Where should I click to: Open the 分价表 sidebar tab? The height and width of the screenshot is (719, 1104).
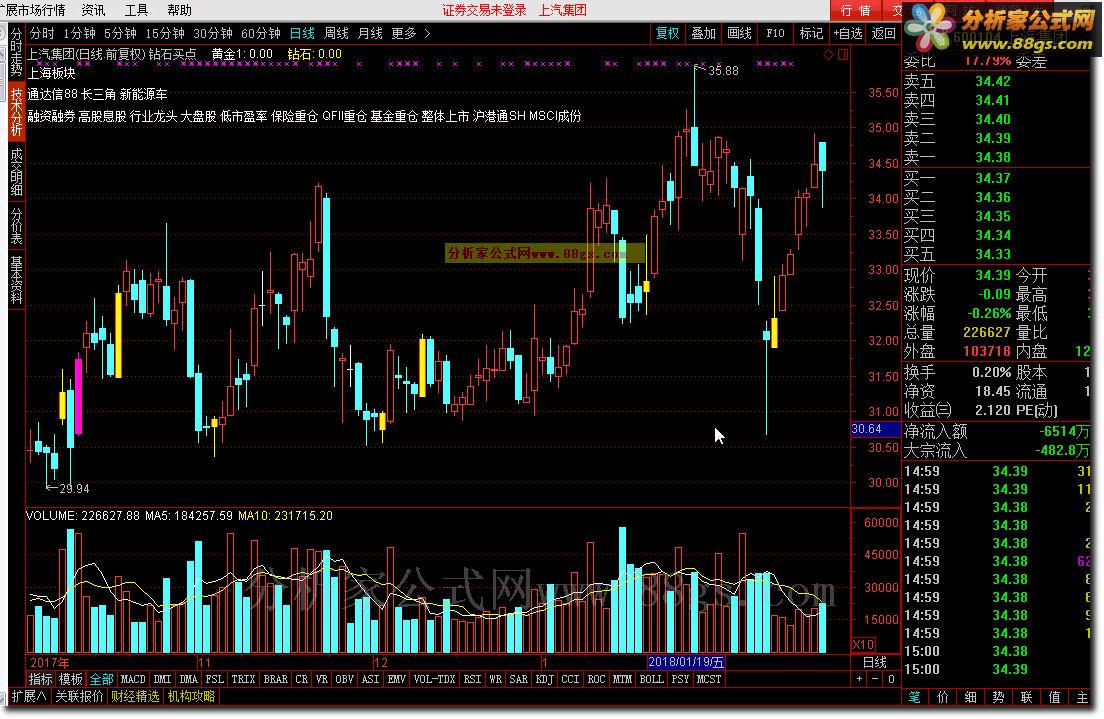(x=17, y=226)
